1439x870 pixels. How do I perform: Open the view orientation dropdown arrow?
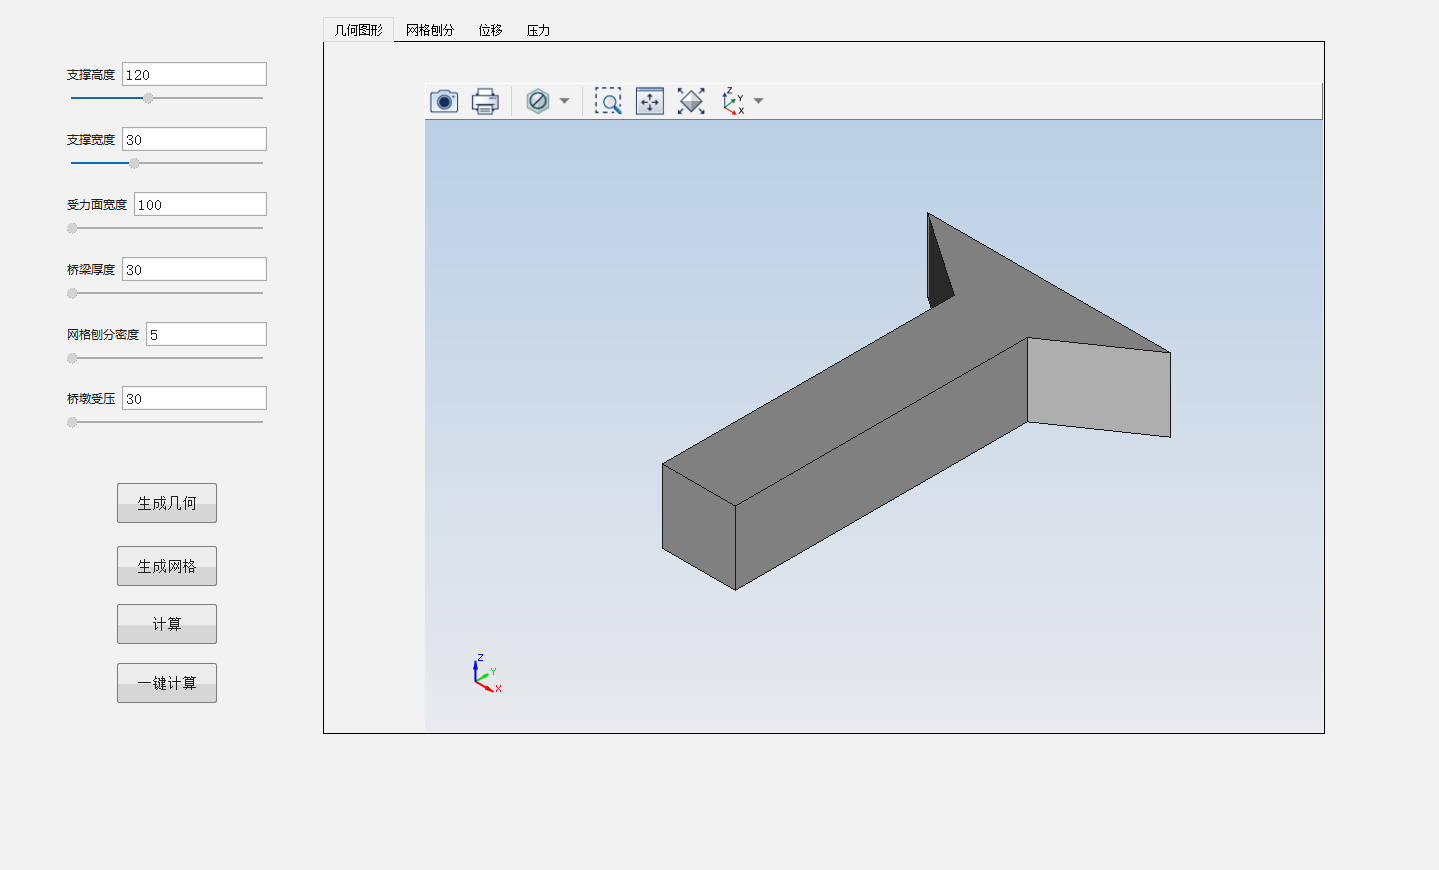tap(758, 101)
